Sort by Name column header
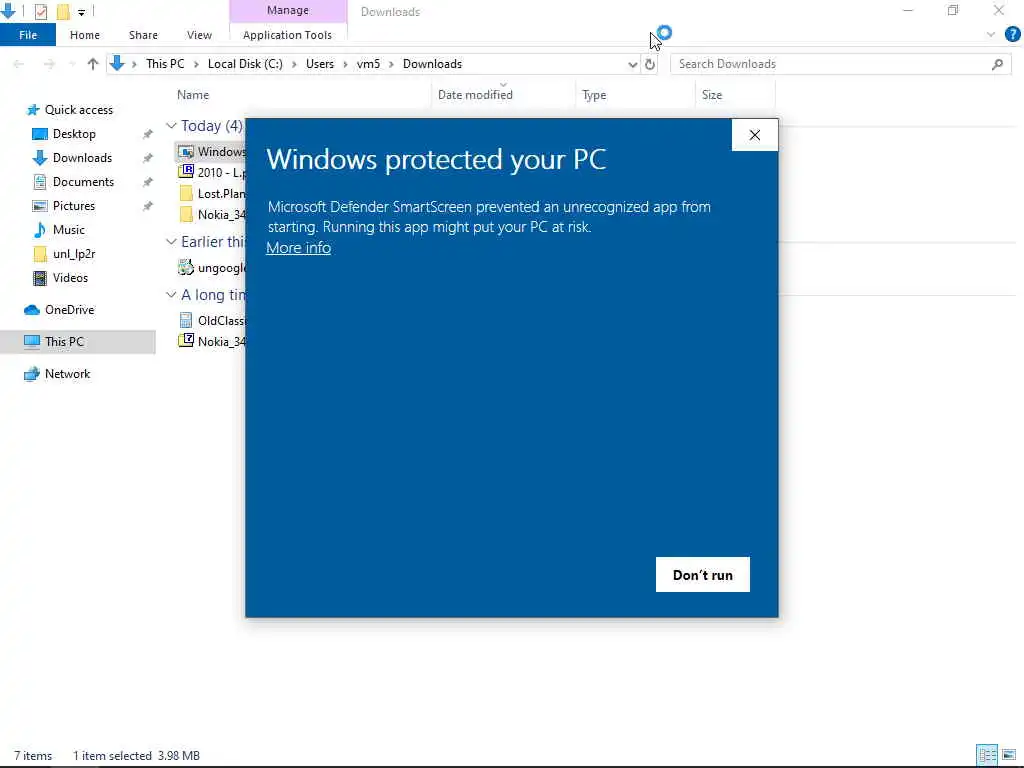 click(193, 95)
